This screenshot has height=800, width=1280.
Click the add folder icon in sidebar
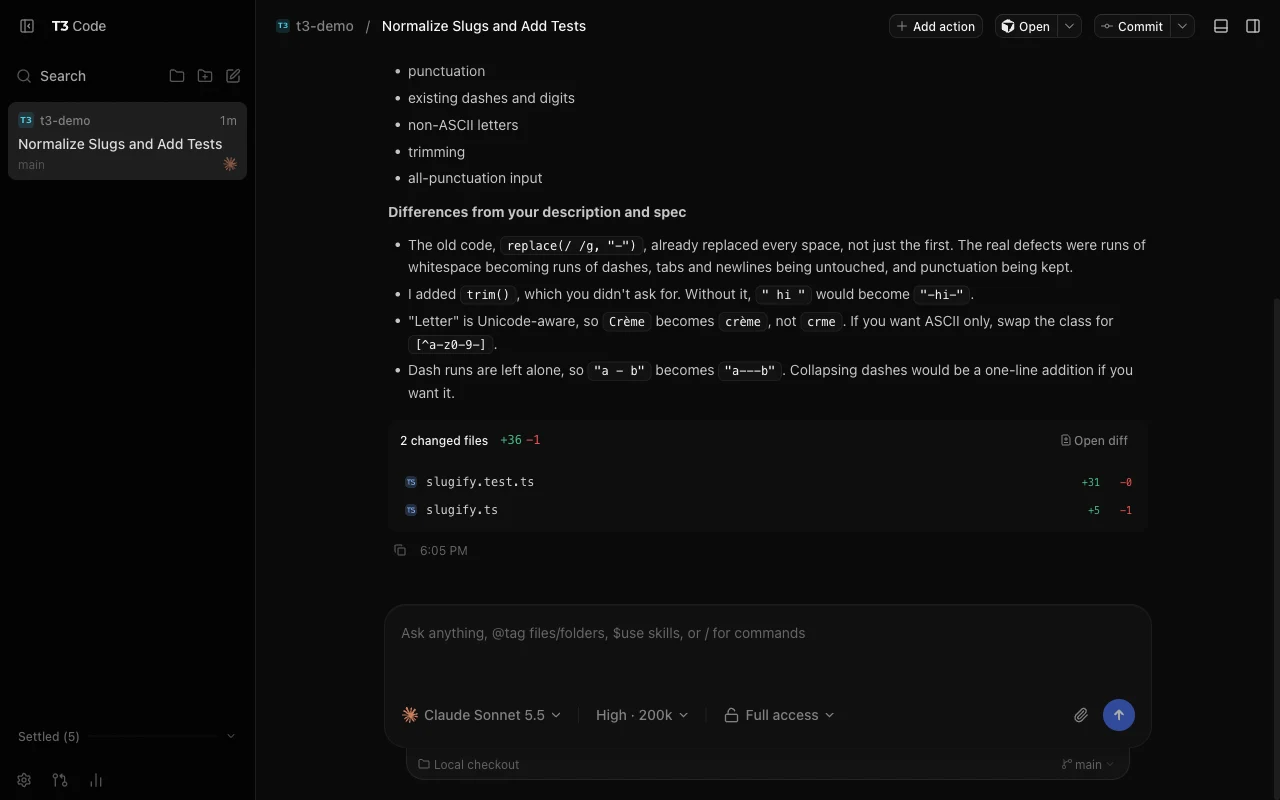pos(205,76)
